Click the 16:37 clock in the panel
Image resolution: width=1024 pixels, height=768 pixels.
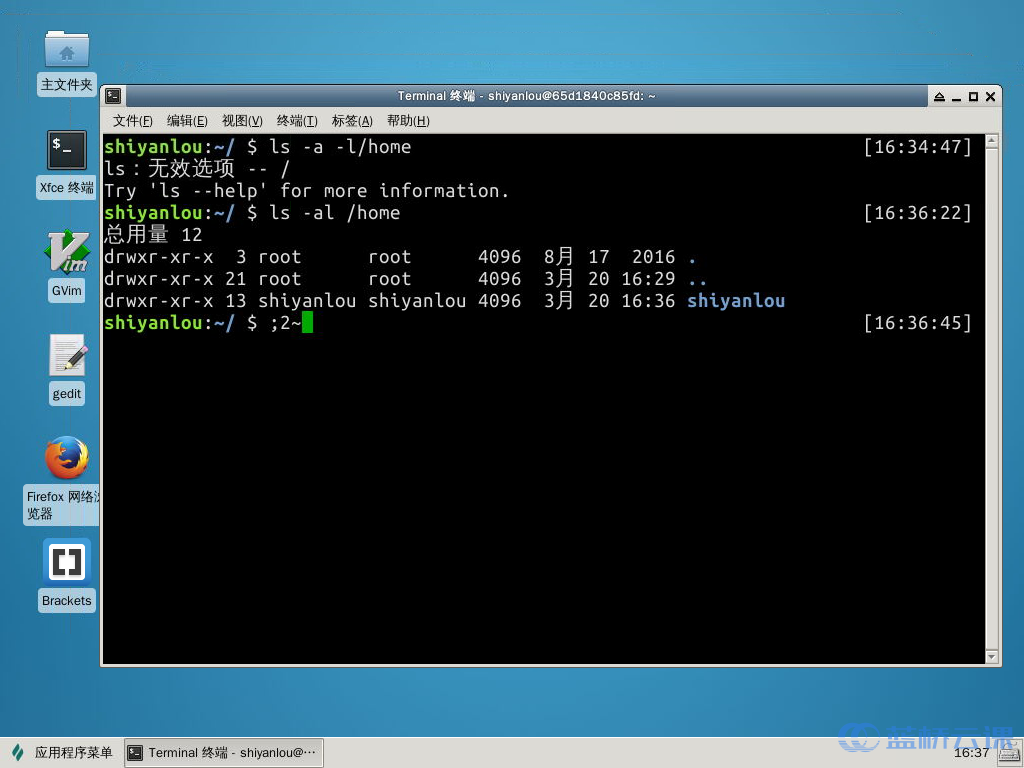click(x=971, y=753)
